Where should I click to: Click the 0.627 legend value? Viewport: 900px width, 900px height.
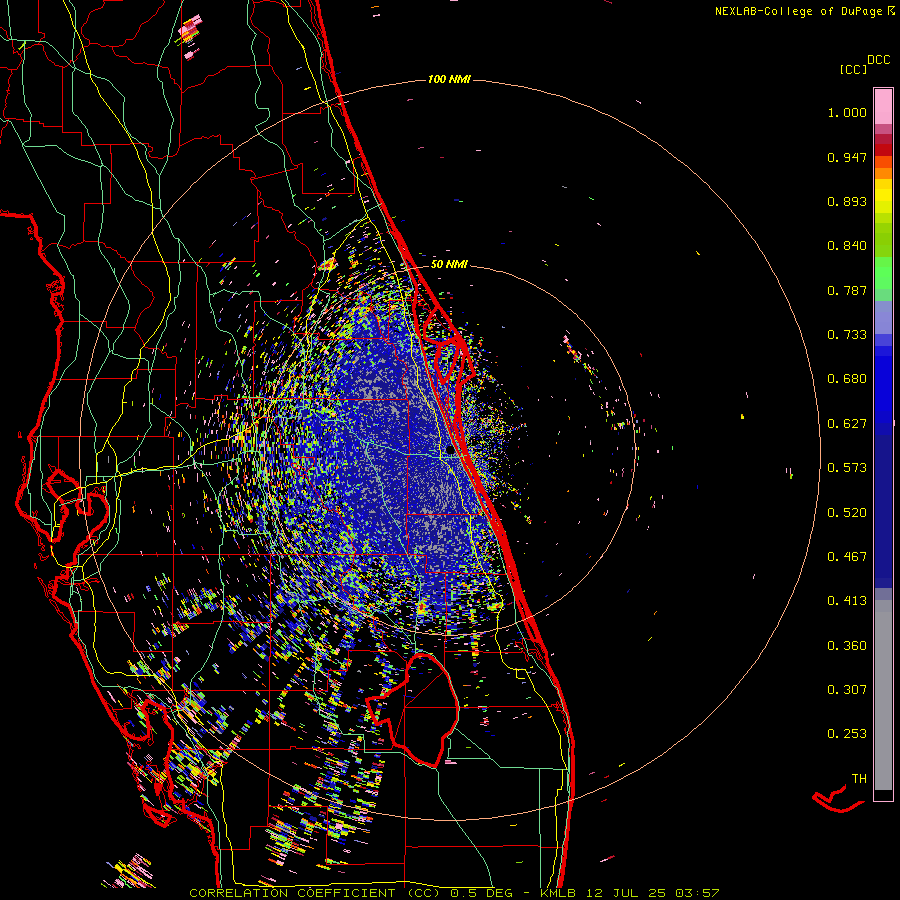(x=847, y=424)
